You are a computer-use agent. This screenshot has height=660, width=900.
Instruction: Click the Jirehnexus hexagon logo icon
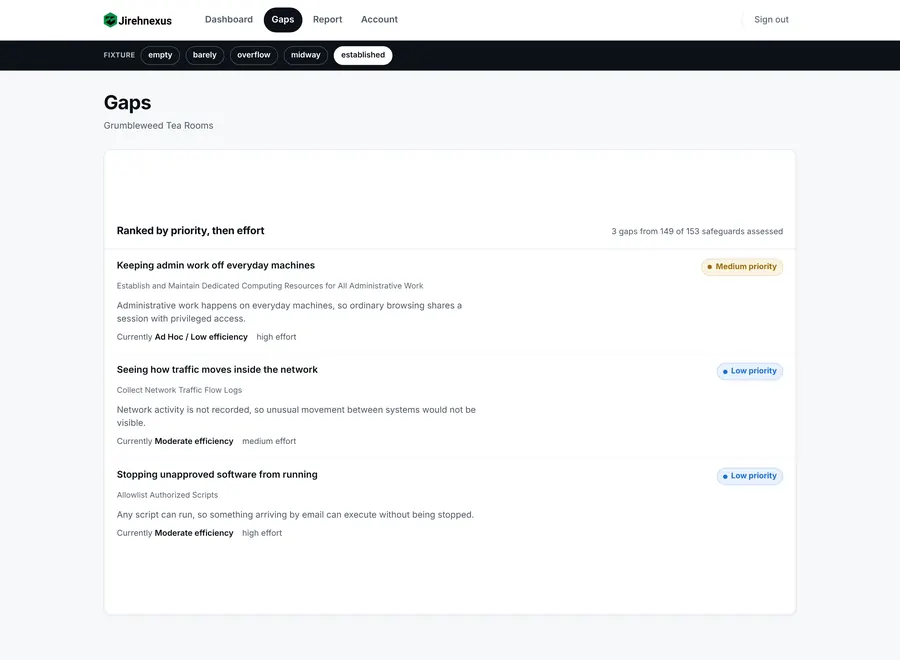[x=110, y=20]
